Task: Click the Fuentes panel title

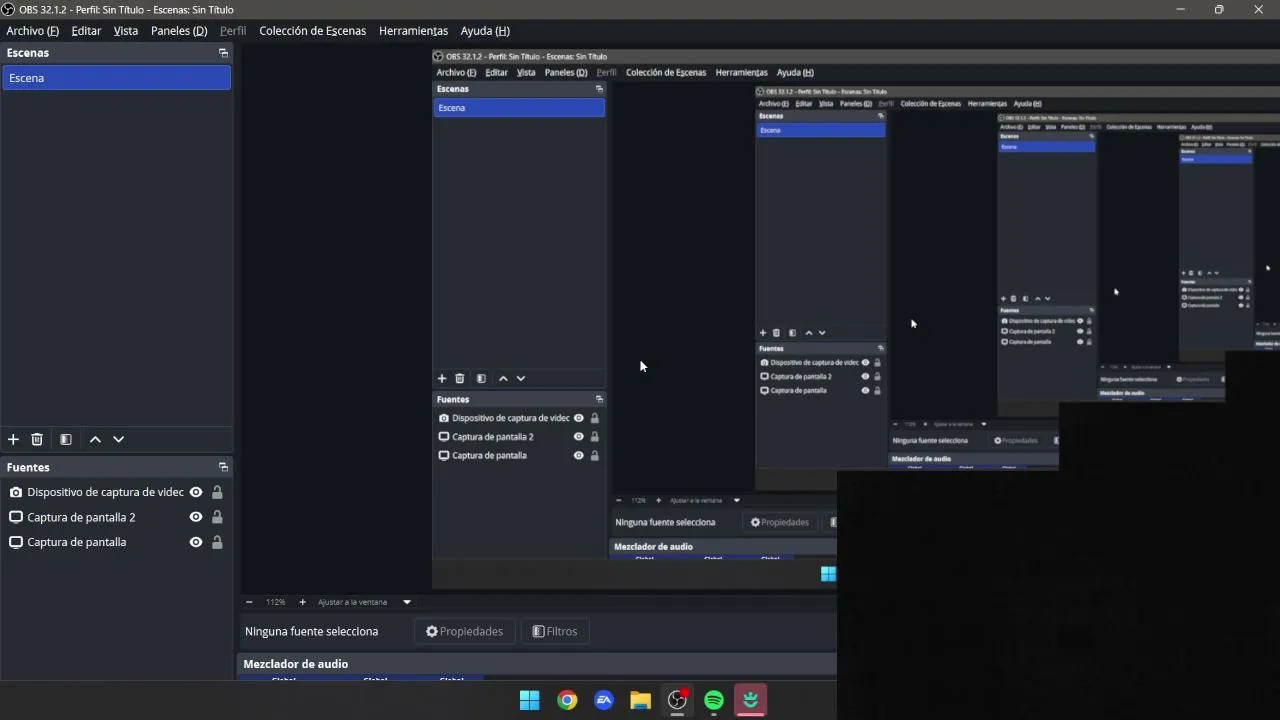Action: [x=28, y=467]
